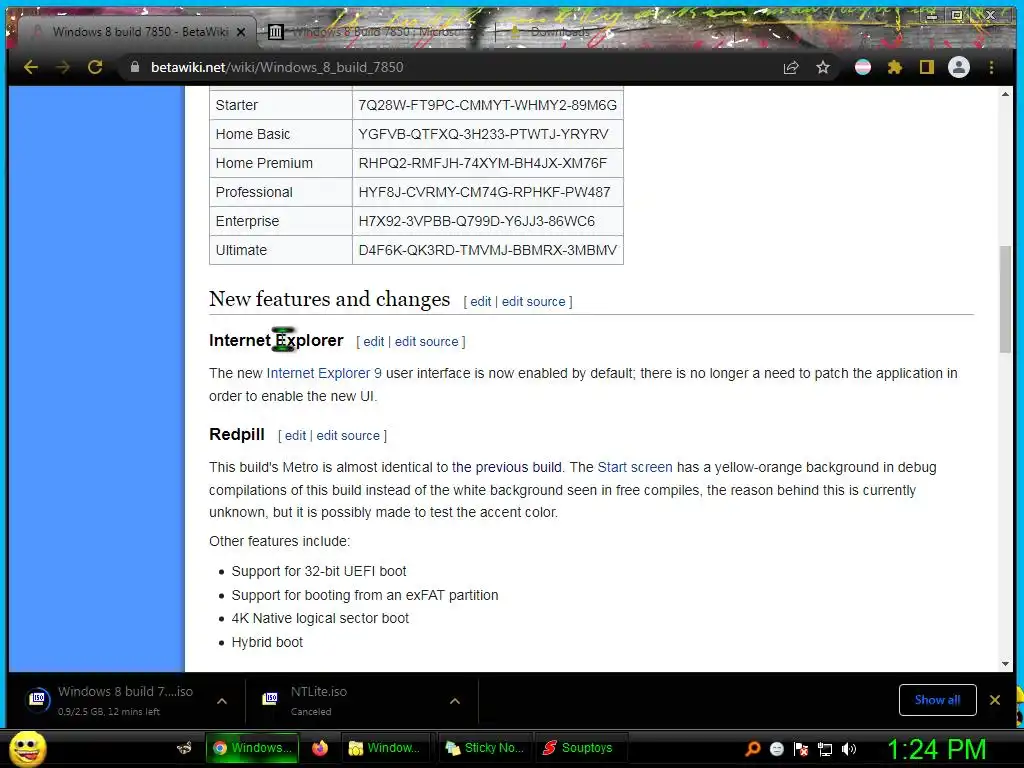Select the Ultimate product key
This screenshot has width=1024, height=768.
pos(487,250)
